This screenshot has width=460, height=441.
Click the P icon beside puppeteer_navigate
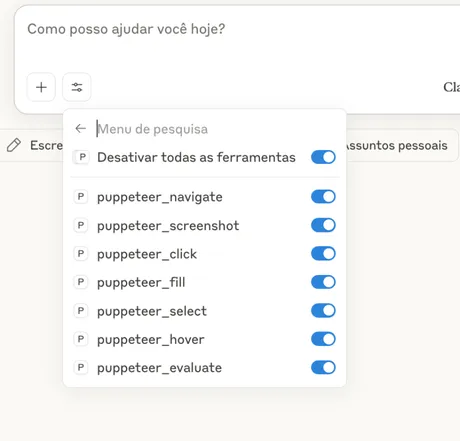(81, 197)
